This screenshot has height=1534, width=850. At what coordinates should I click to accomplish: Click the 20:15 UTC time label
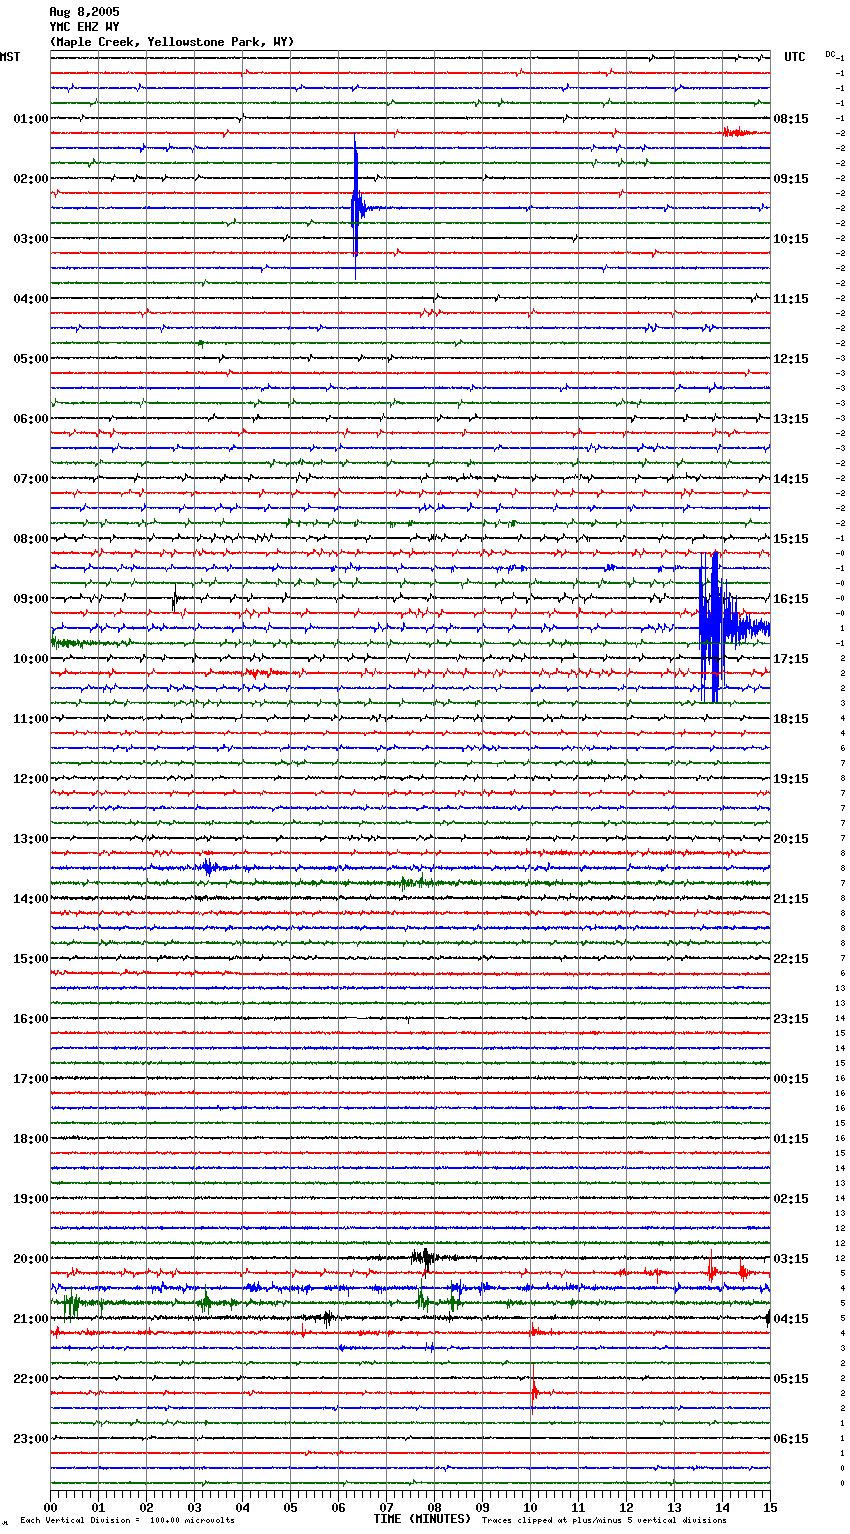click(791, 839)
